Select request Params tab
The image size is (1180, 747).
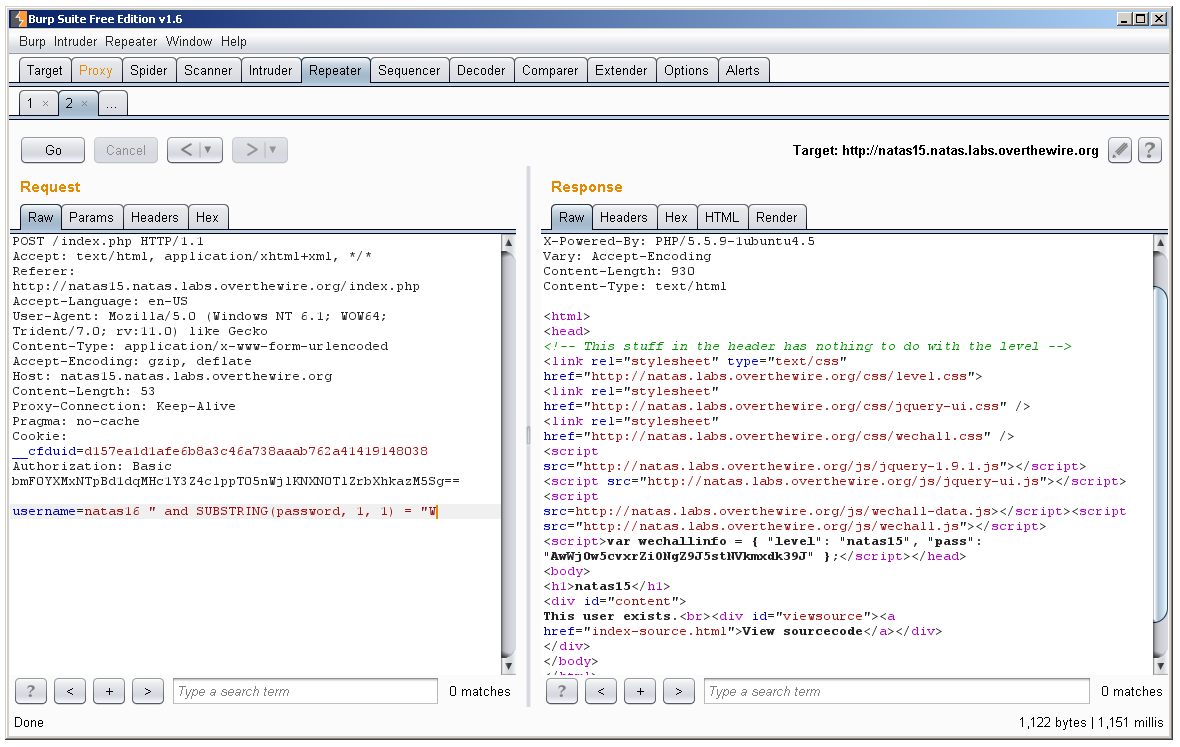91,217
